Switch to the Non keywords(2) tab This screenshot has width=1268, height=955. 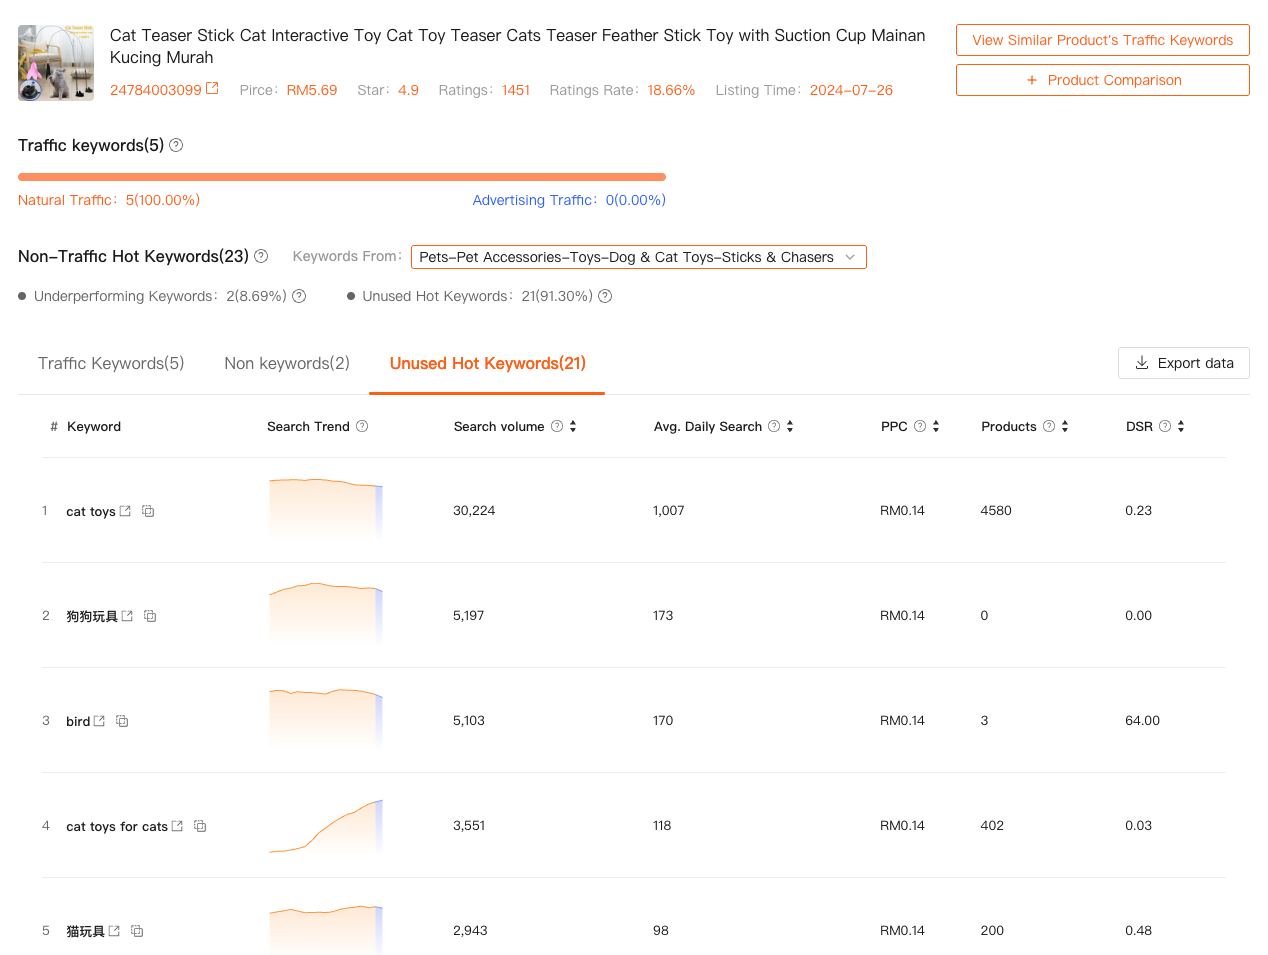(287, 363)
